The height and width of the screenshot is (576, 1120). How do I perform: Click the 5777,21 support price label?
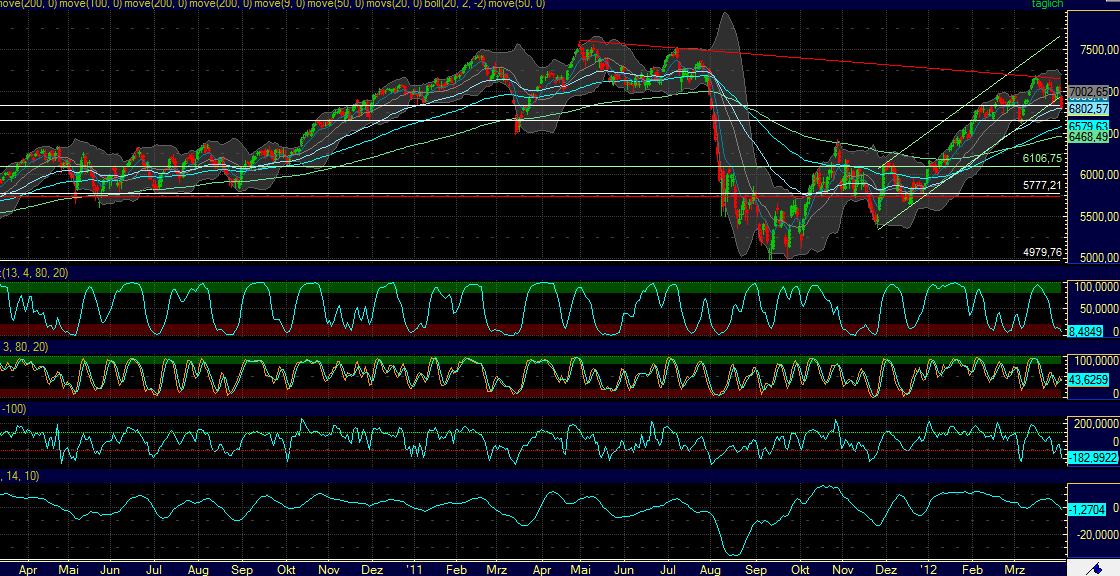point(1040,186)
